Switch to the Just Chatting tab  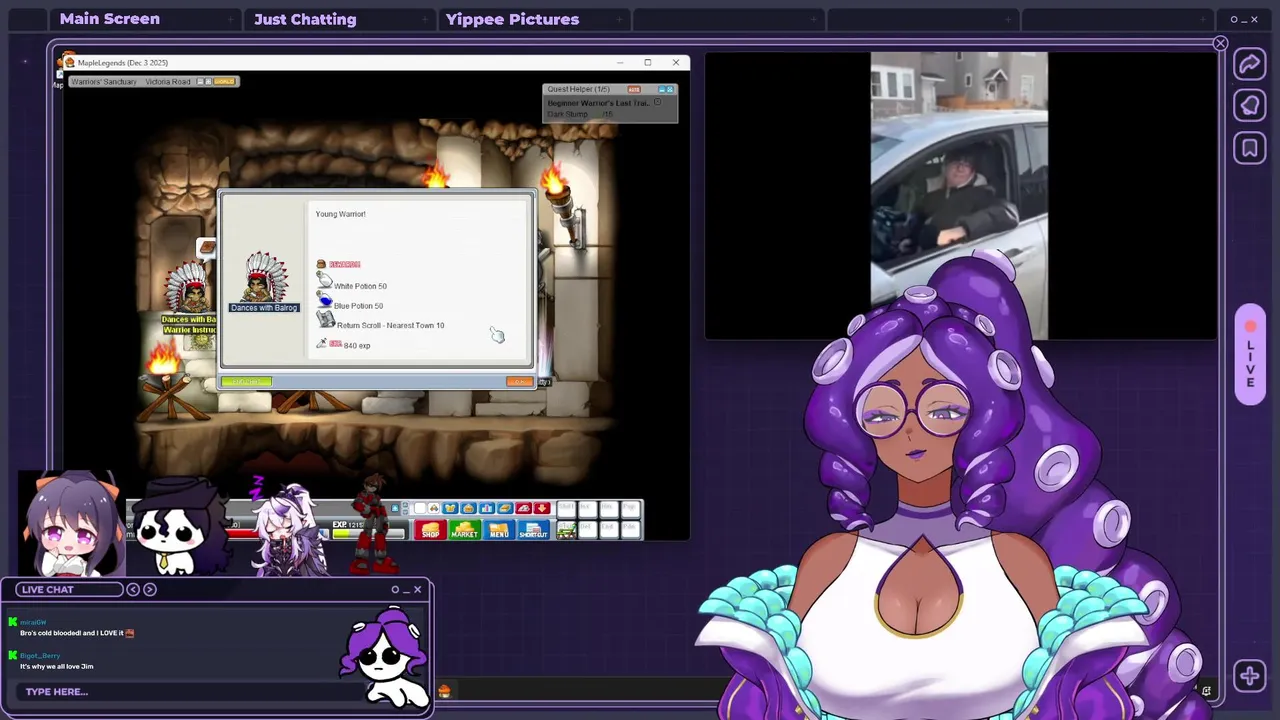coord(305,19)
